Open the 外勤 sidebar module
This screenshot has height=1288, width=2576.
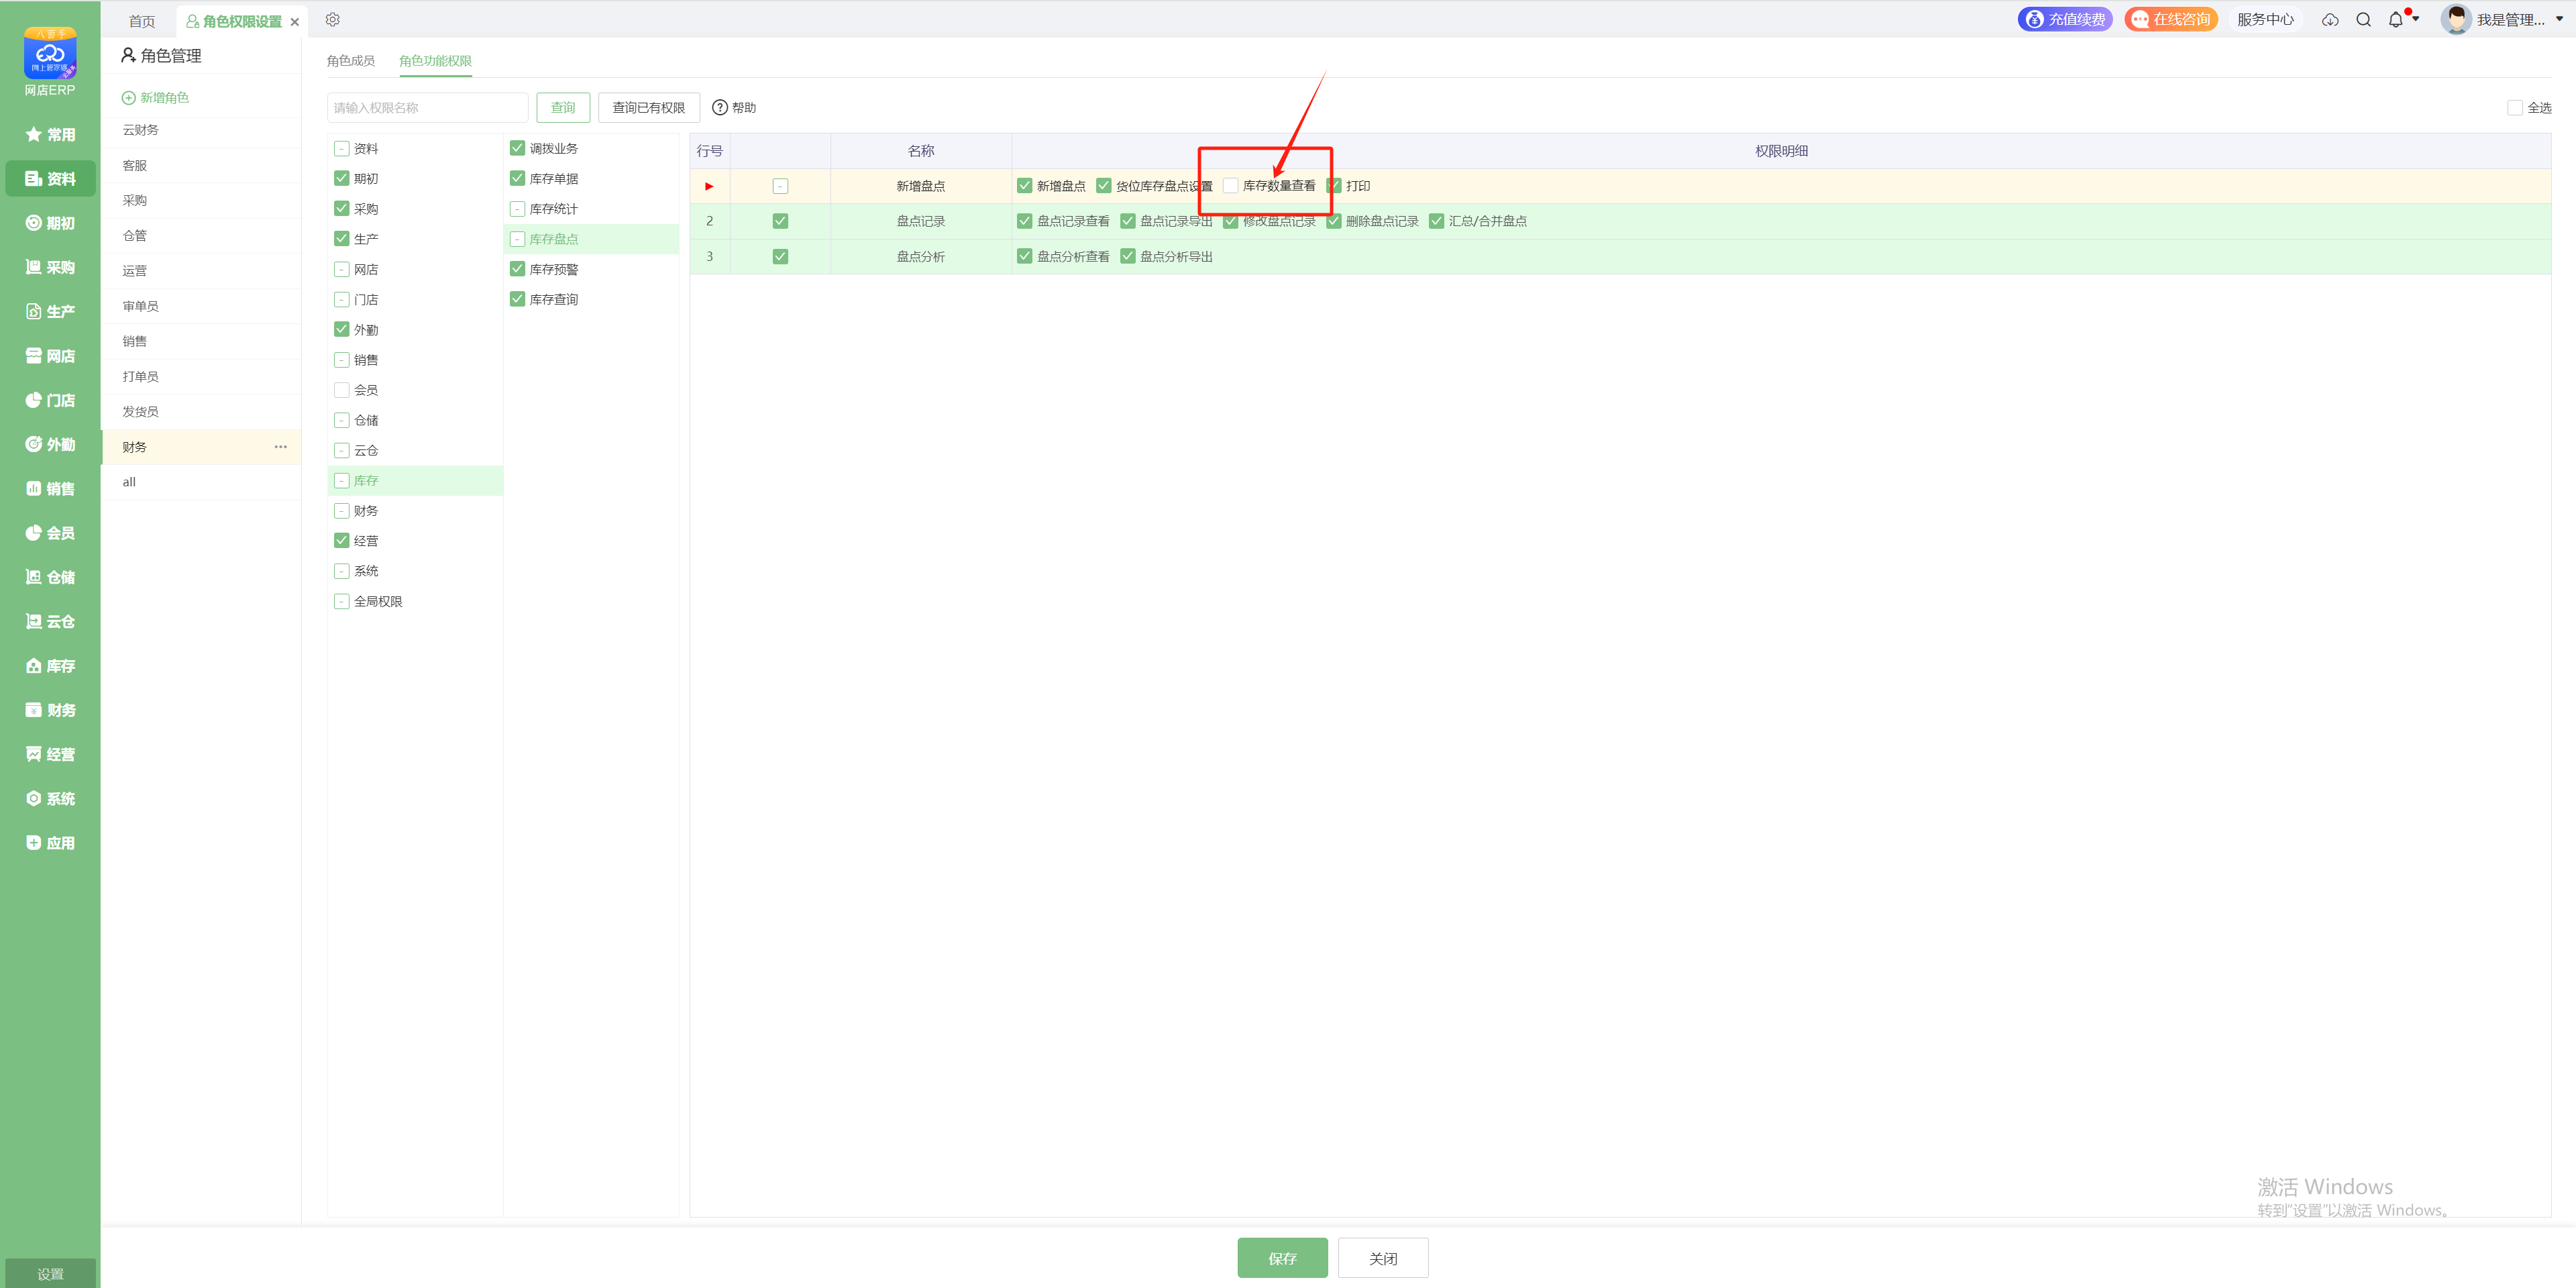[x=50, y=444]
